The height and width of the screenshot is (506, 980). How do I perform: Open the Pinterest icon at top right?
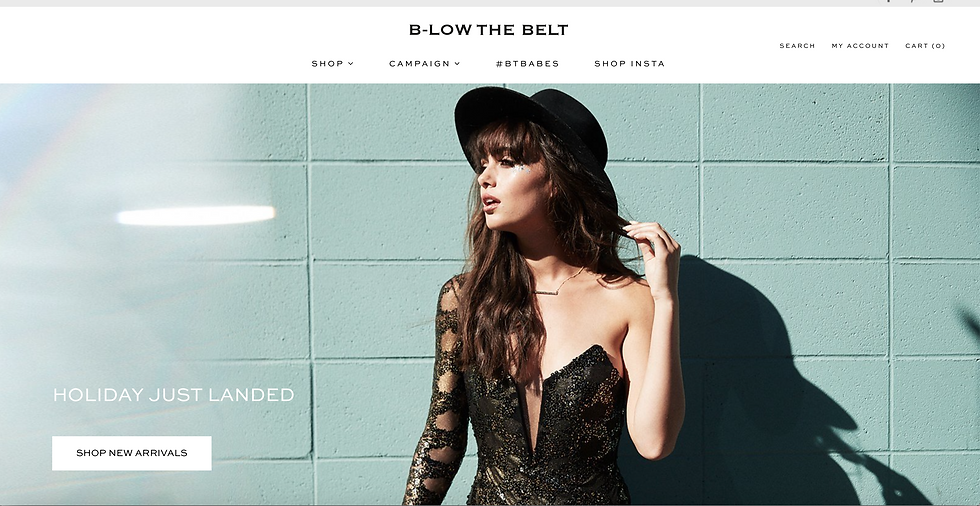pos(913,1)
